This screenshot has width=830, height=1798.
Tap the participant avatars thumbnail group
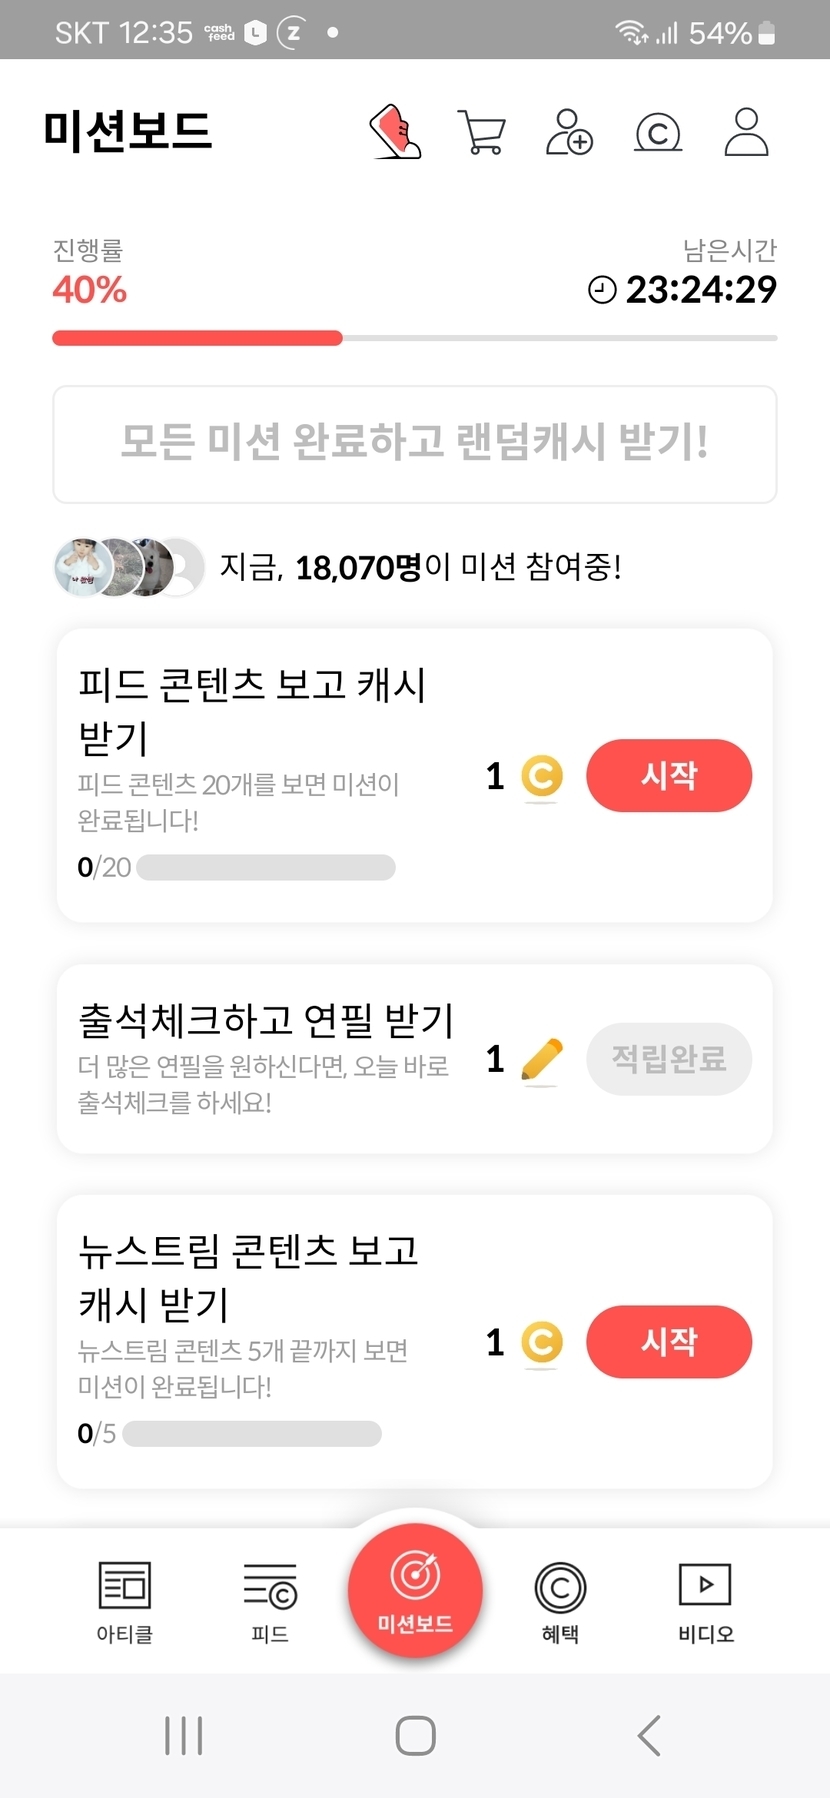click(x=128, y=567)
